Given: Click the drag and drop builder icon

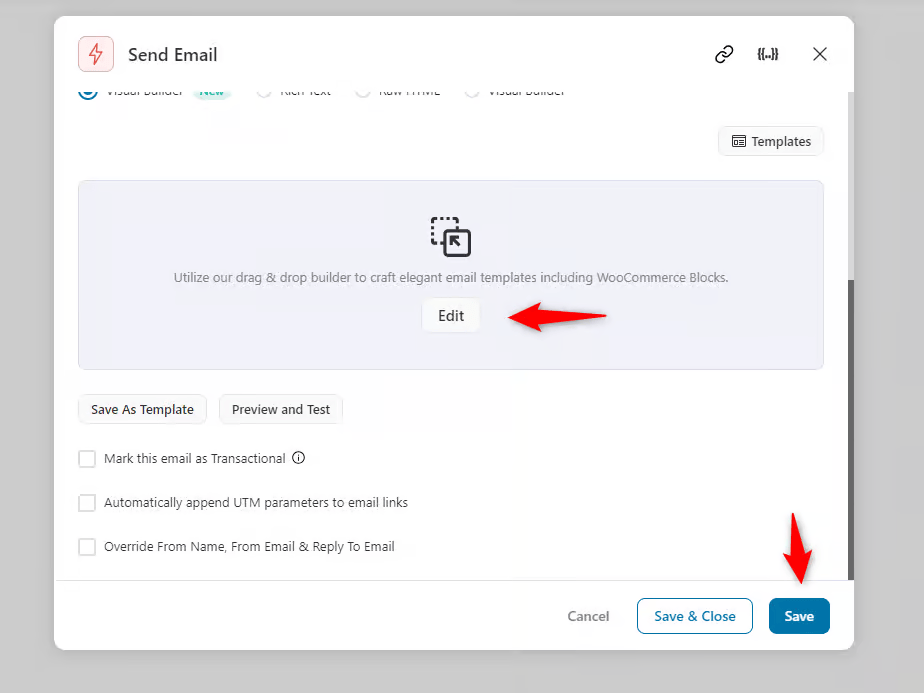Looking at the screenshot, I should tap(451, 237).
